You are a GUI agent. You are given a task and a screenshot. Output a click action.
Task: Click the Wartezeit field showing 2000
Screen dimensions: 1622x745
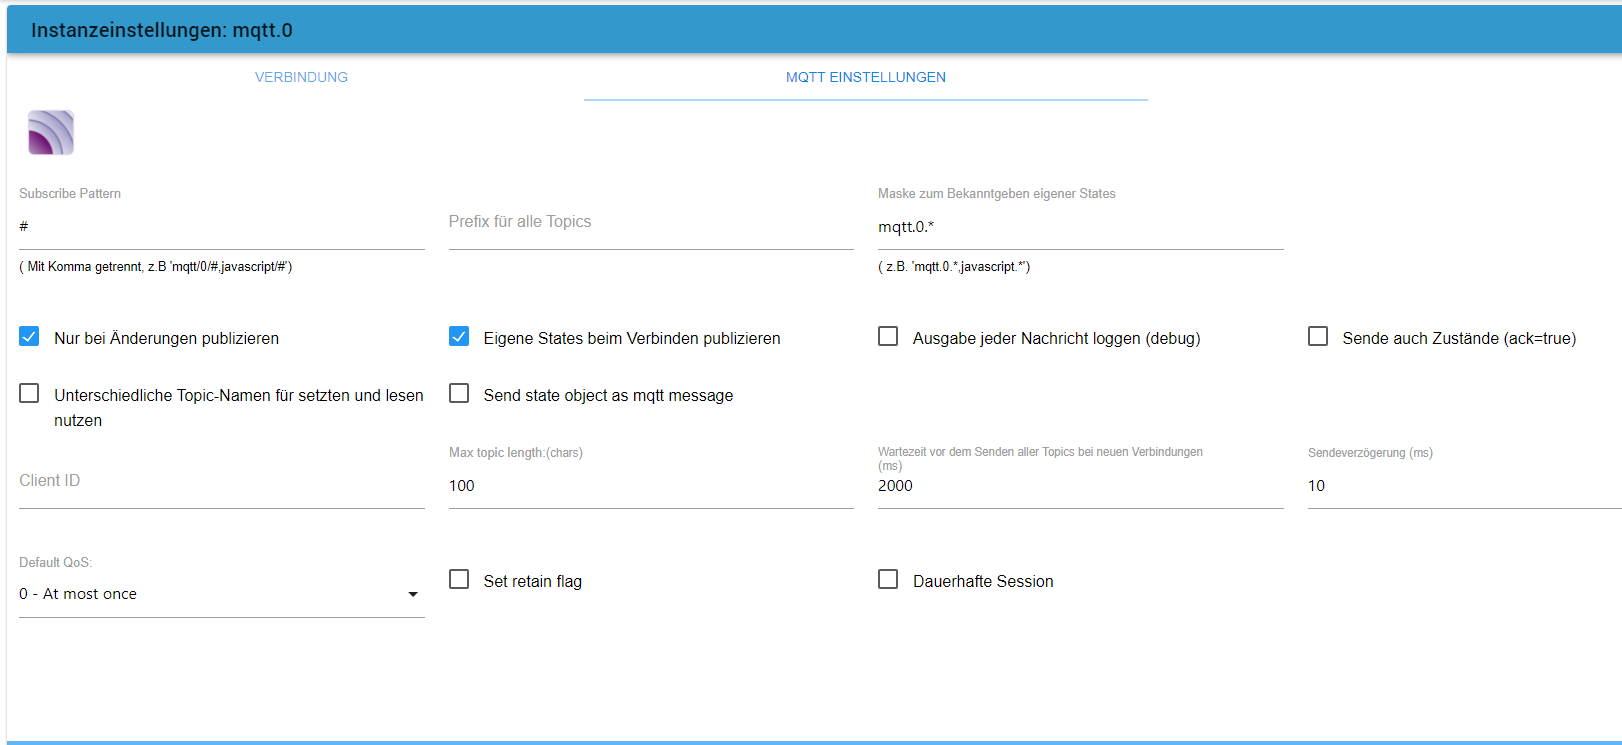[1080, 486]
